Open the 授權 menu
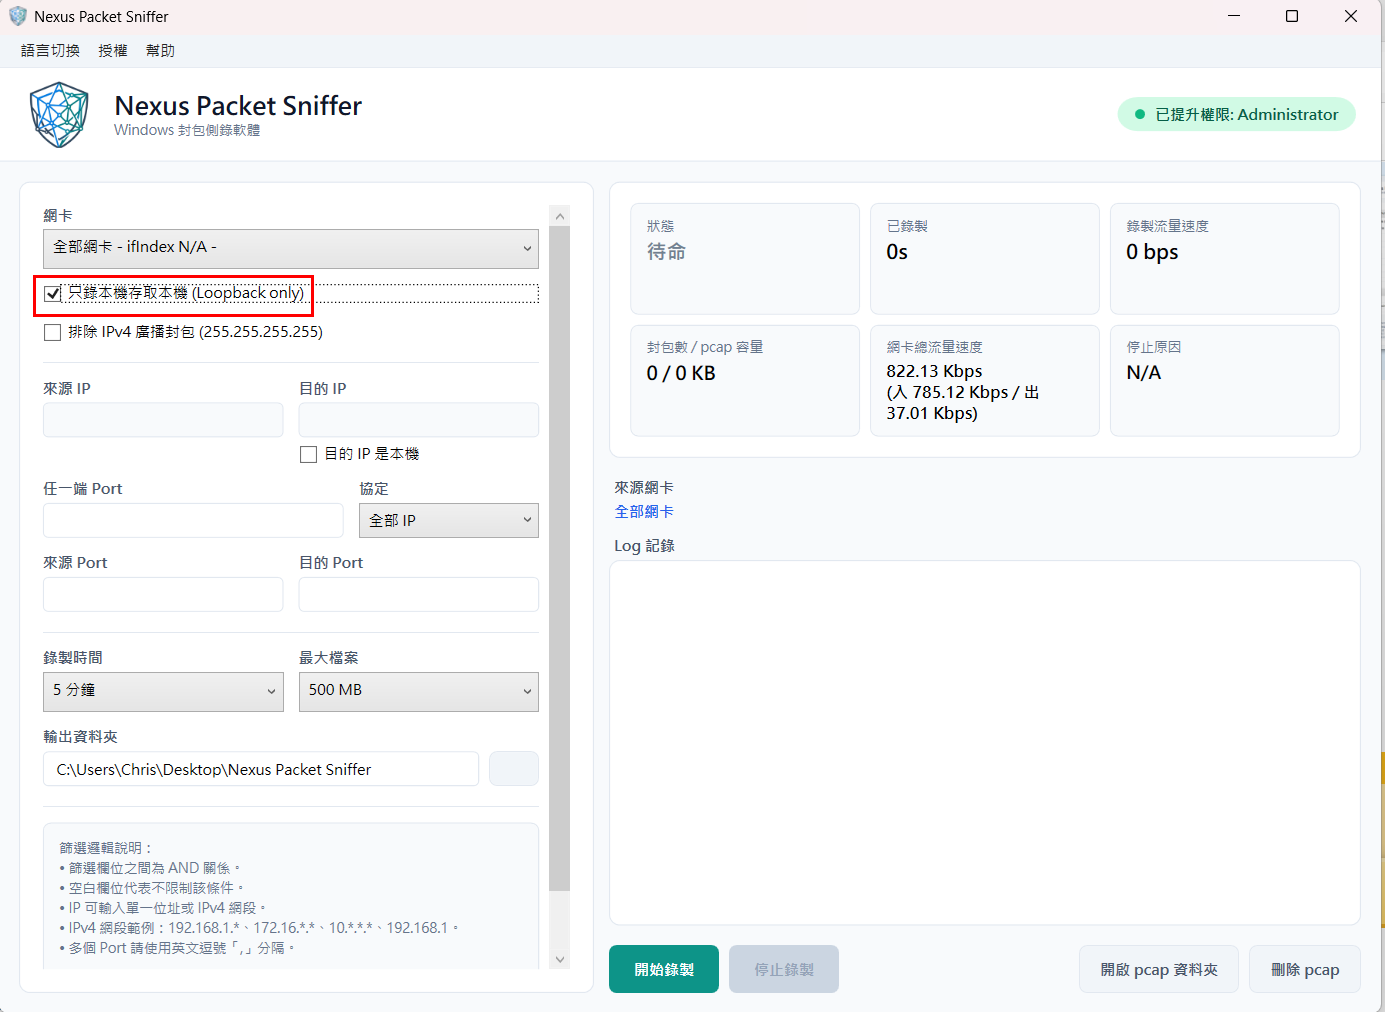Image resolution: width=1385 pixels, height=1012 pixels. (113, 50)
